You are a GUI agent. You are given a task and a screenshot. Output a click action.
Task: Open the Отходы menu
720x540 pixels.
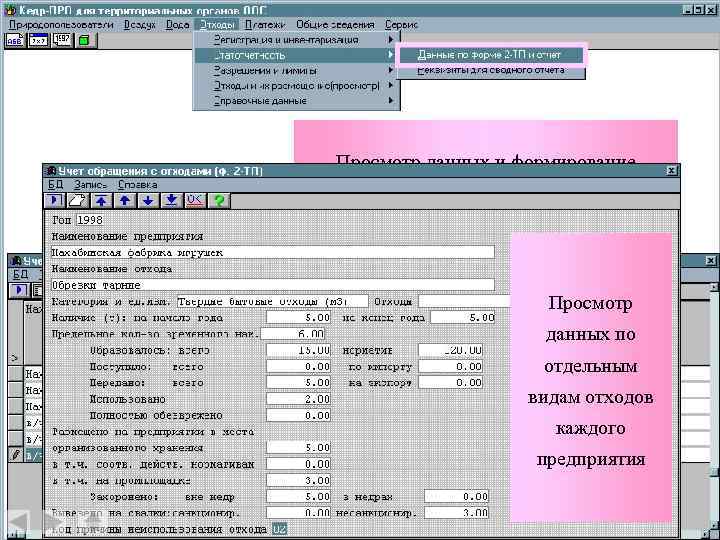pos(218,25)
